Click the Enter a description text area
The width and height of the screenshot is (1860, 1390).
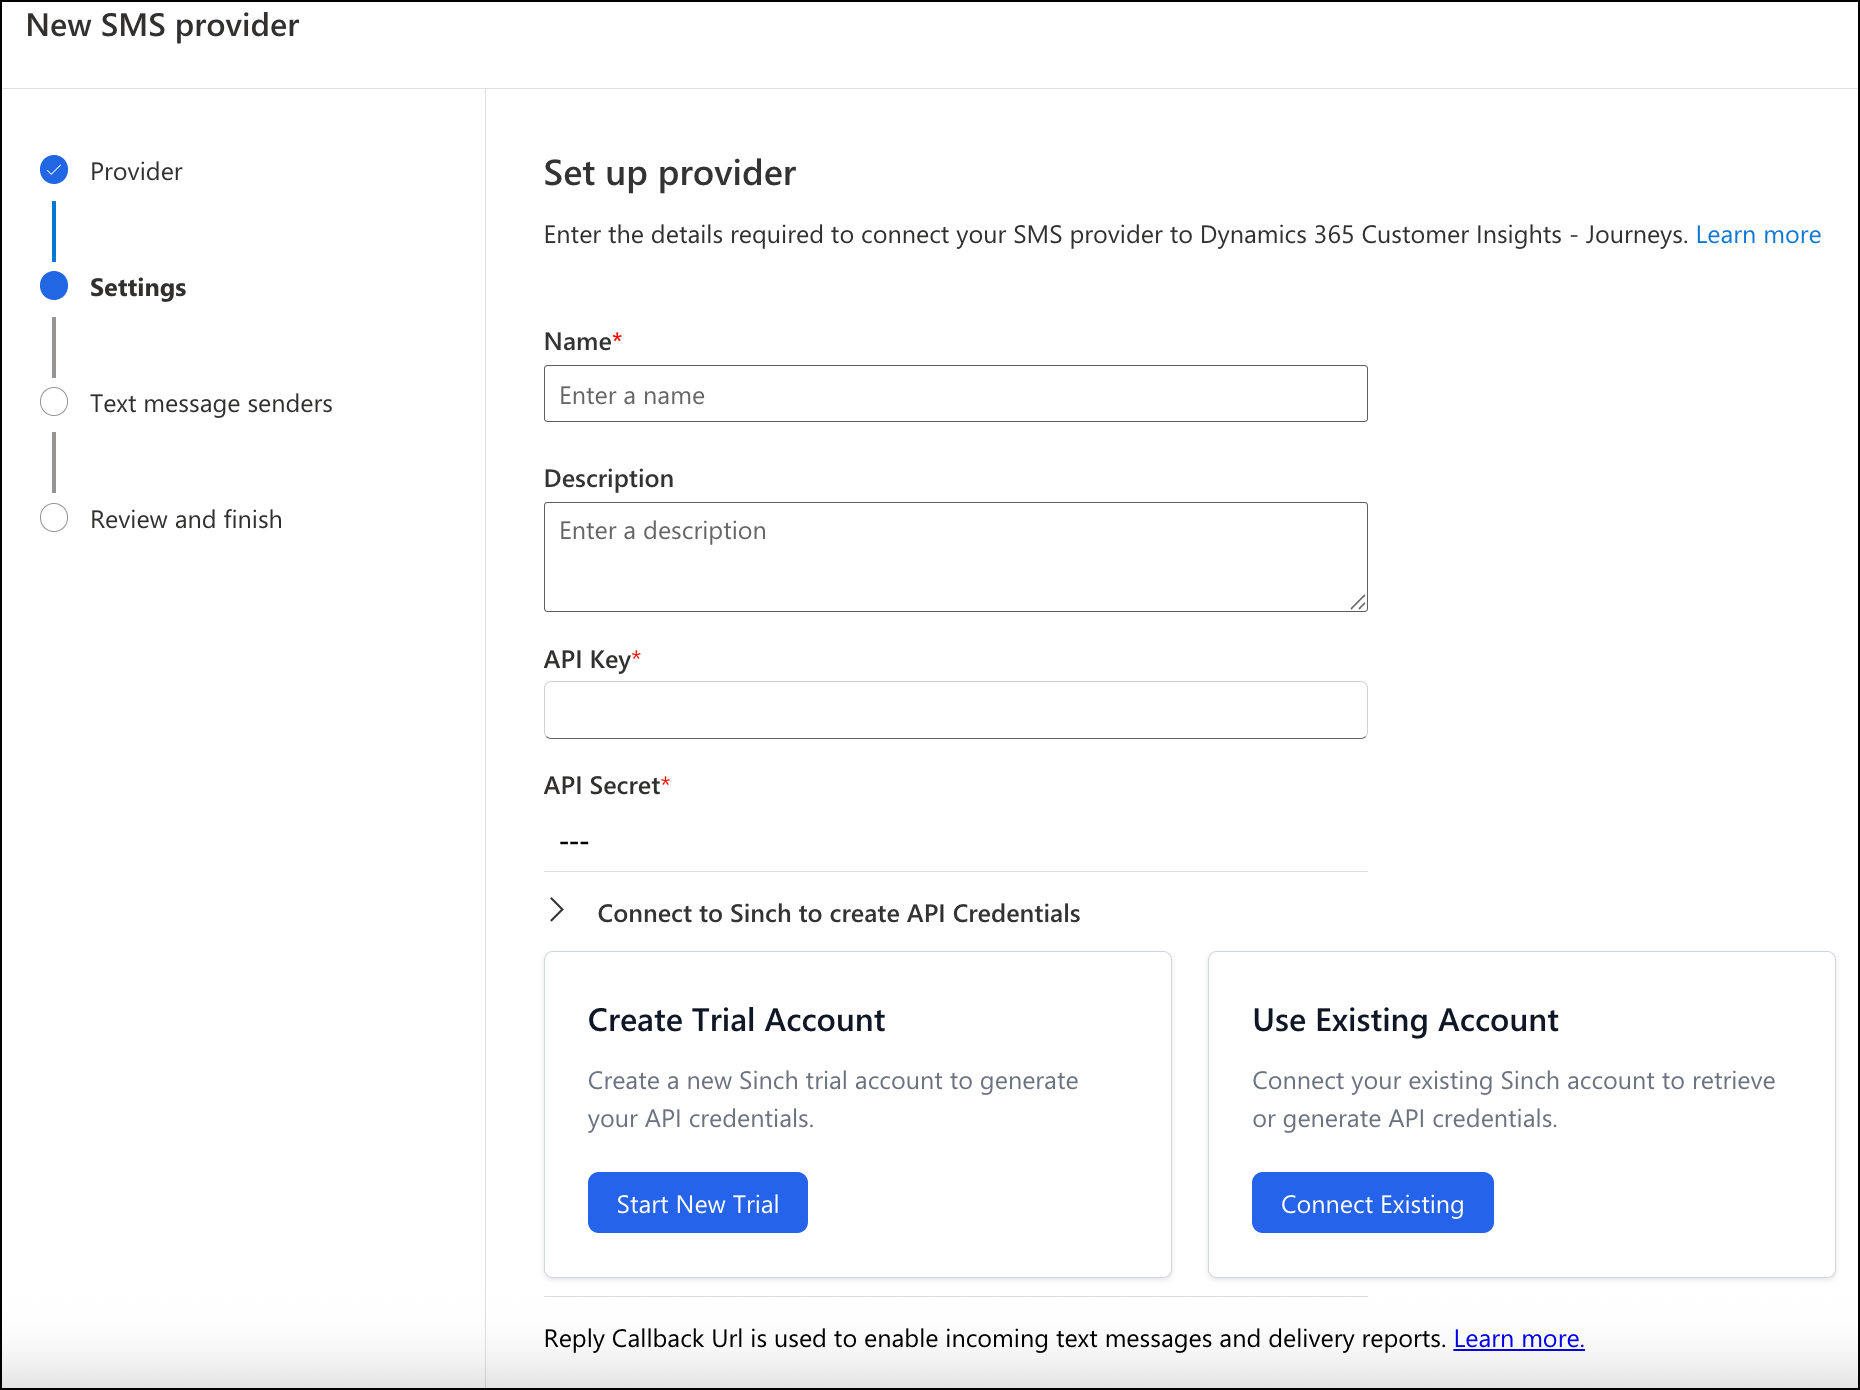(954, 556)
